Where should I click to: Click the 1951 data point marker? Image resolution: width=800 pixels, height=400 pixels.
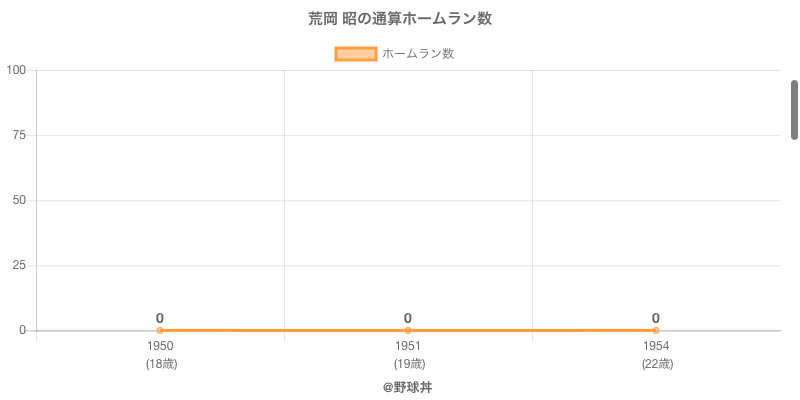click(408, 330)
